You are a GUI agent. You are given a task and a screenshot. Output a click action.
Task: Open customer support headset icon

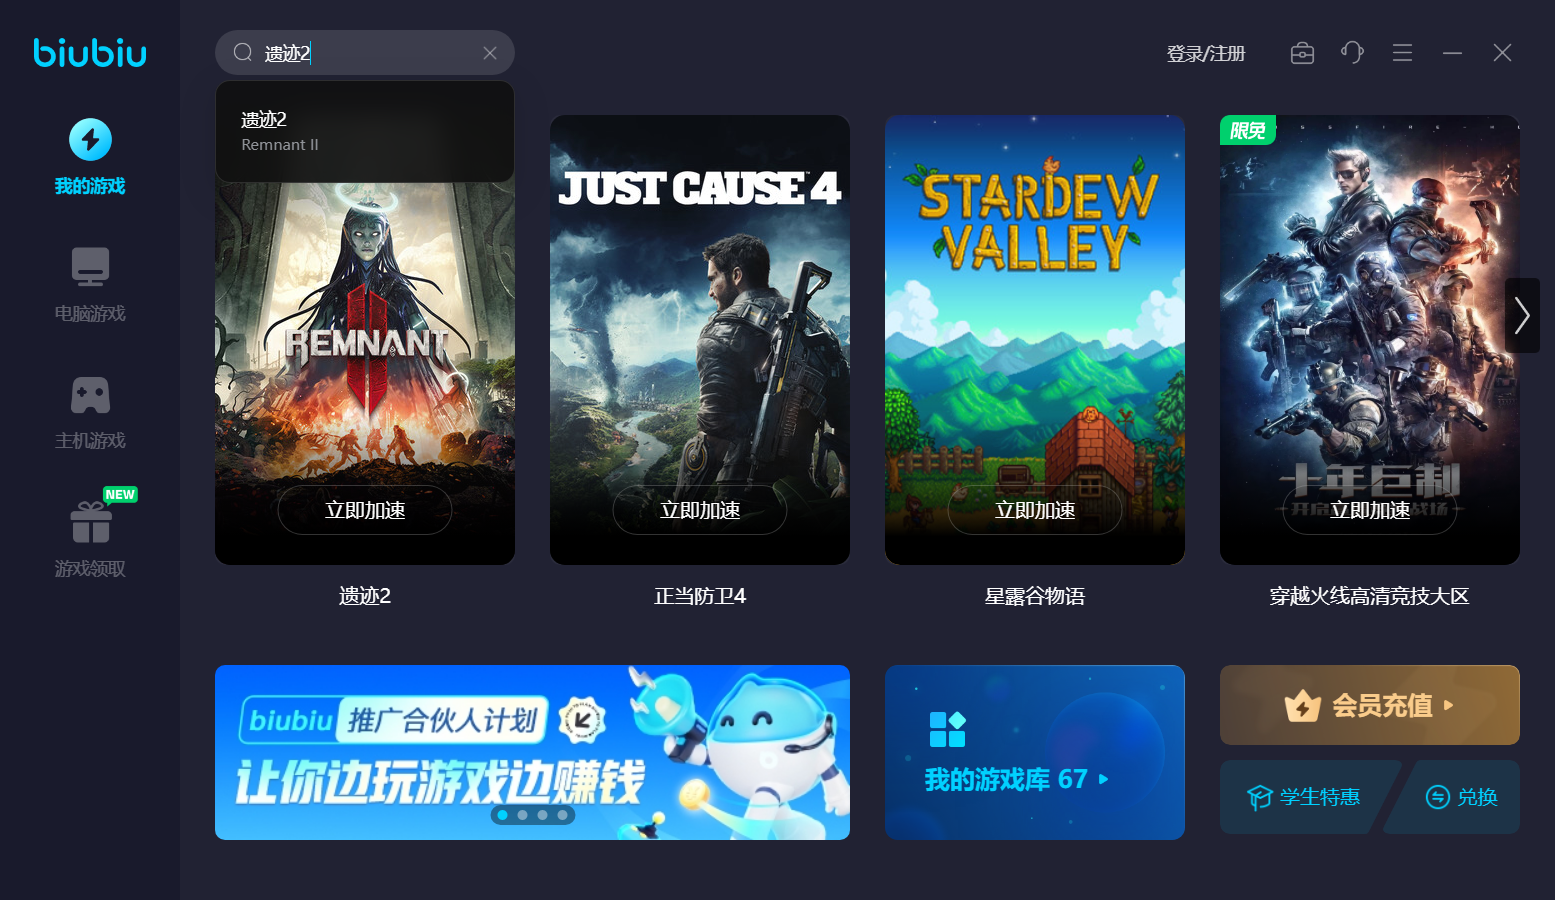pos(1352,53)
